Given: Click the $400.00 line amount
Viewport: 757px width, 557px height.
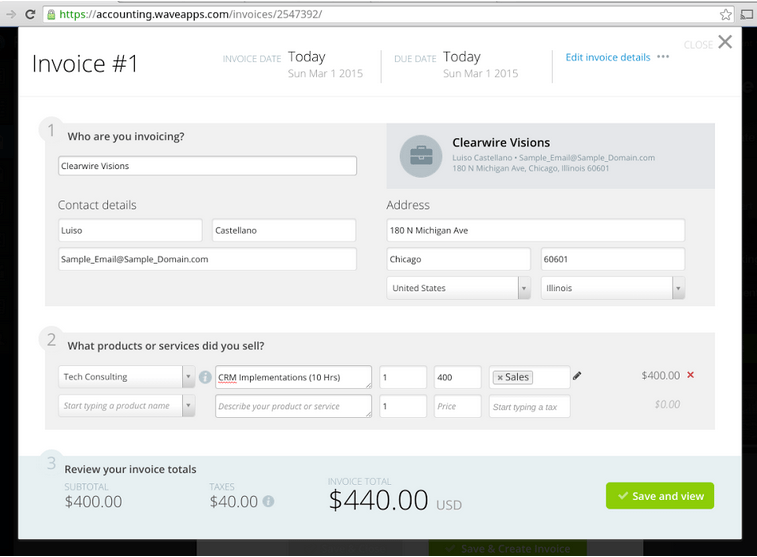Looking at the screenshot, I should click(660, 376).
